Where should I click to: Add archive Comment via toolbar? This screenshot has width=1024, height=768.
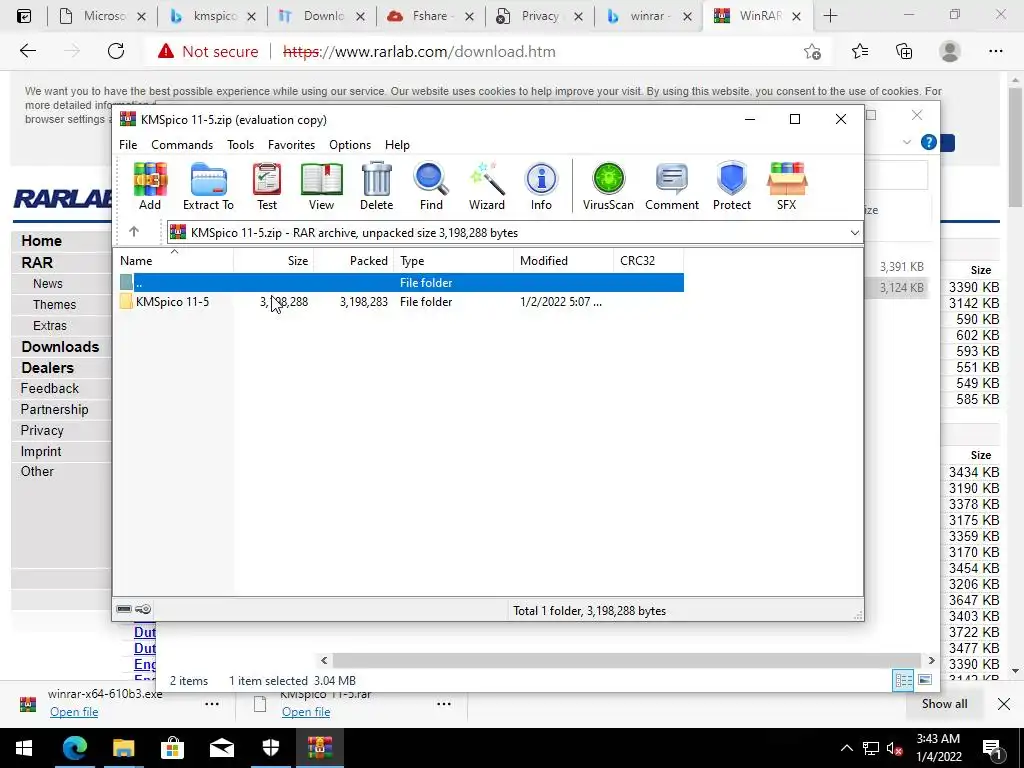coord(672,186)
